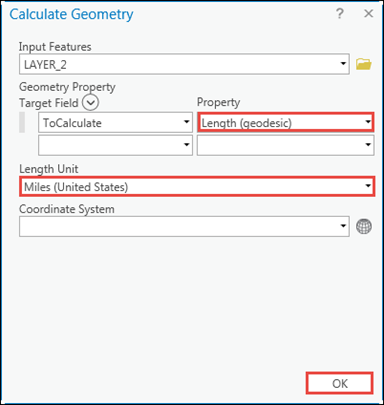
Task: Click the LAYER_2 input features text box
Action: [x=184, y=64]
